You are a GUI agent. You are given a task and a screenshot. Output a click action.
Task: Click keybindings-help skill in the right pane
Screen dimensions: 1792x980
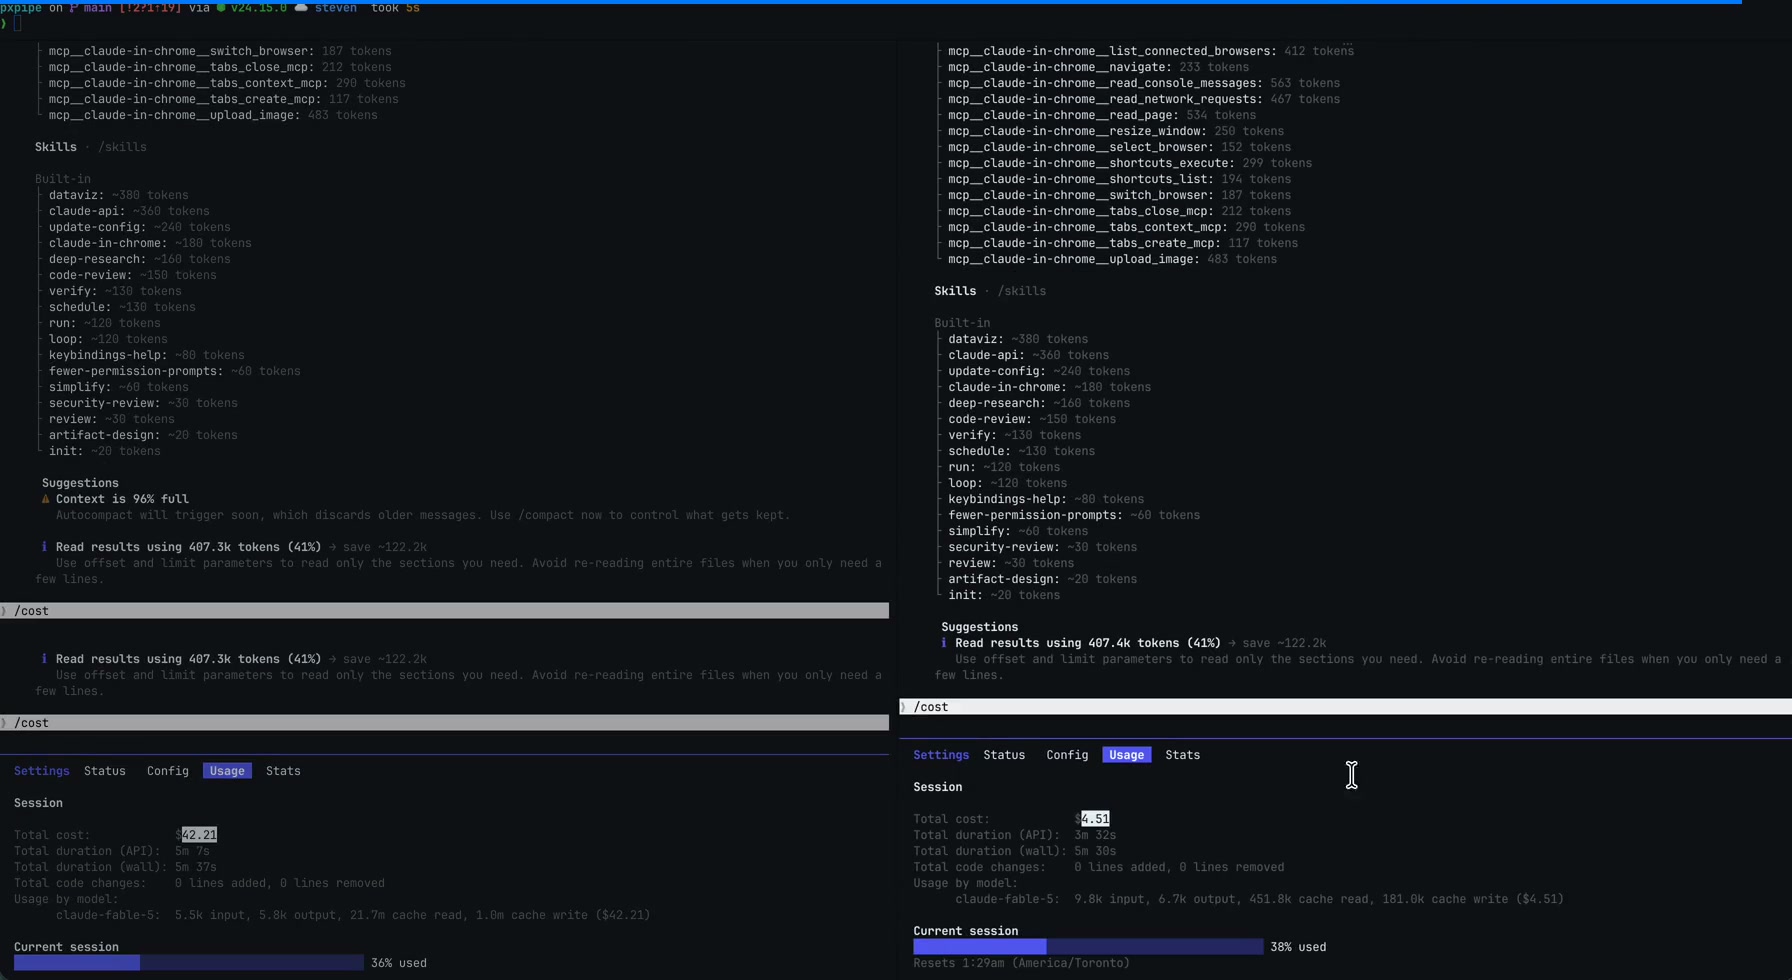[x=1046, y=499]
